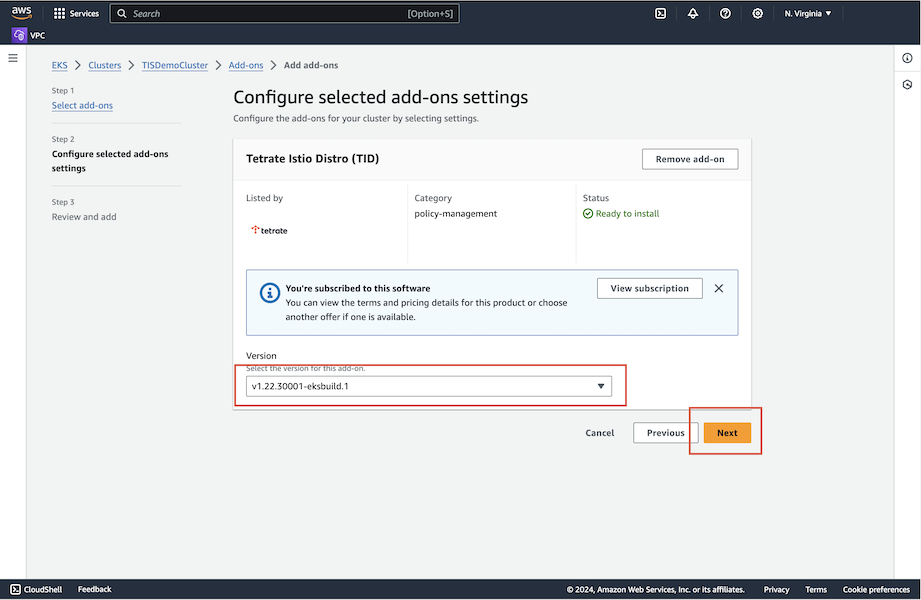Open CloudShell from the footer
This screenshot has width=921, height=600.
pyautogui.click(x=36, y=589)
